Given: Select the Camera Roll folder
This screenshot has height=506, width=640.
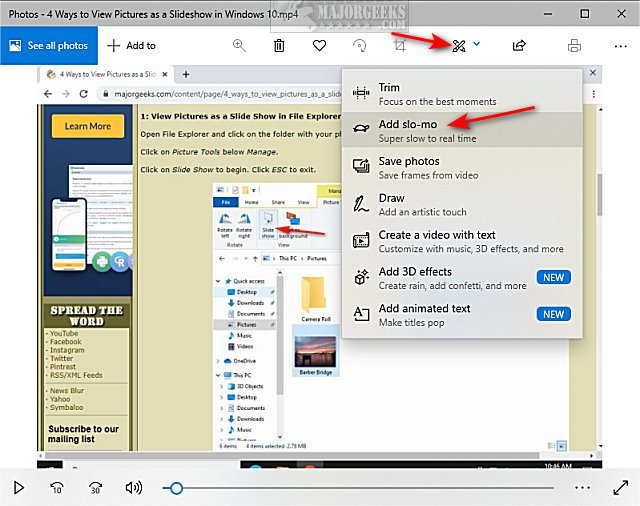Looking at the screenshot, I should click(x=316, y=300).
